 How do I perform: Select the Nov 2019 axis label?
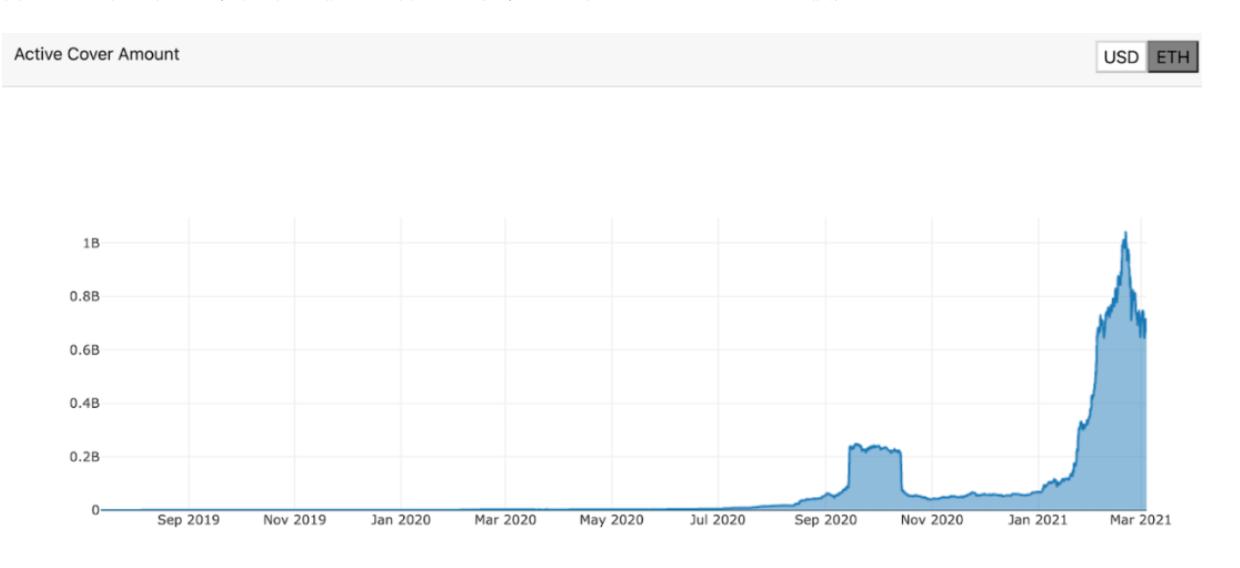pos(294,520)
